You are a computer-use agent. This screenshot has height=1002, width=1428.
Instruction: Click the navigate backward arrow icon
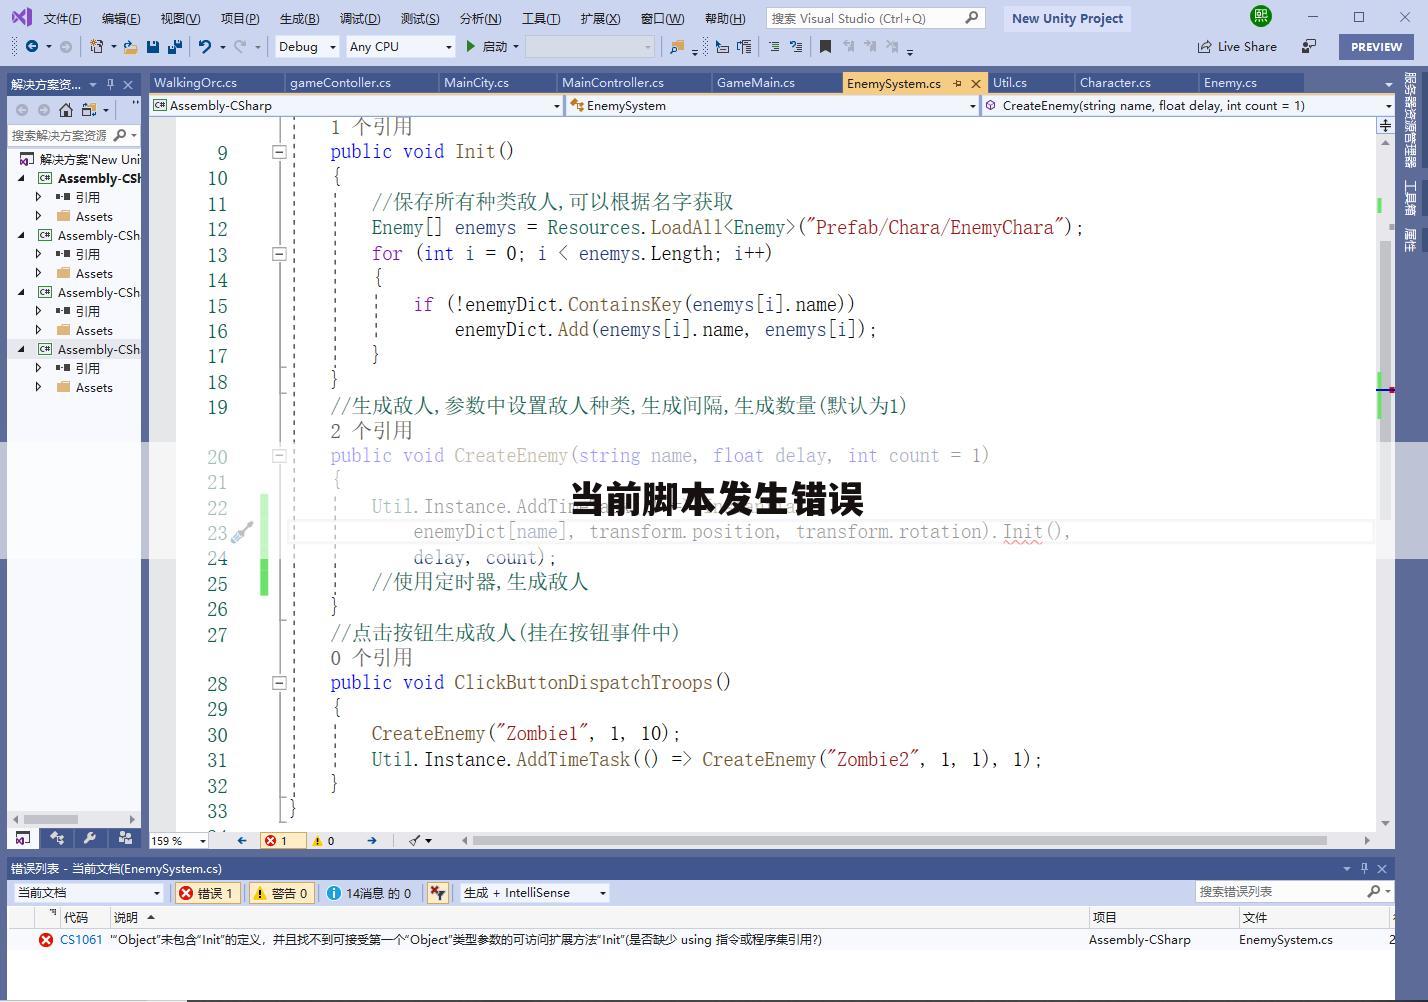coord(32,46)
